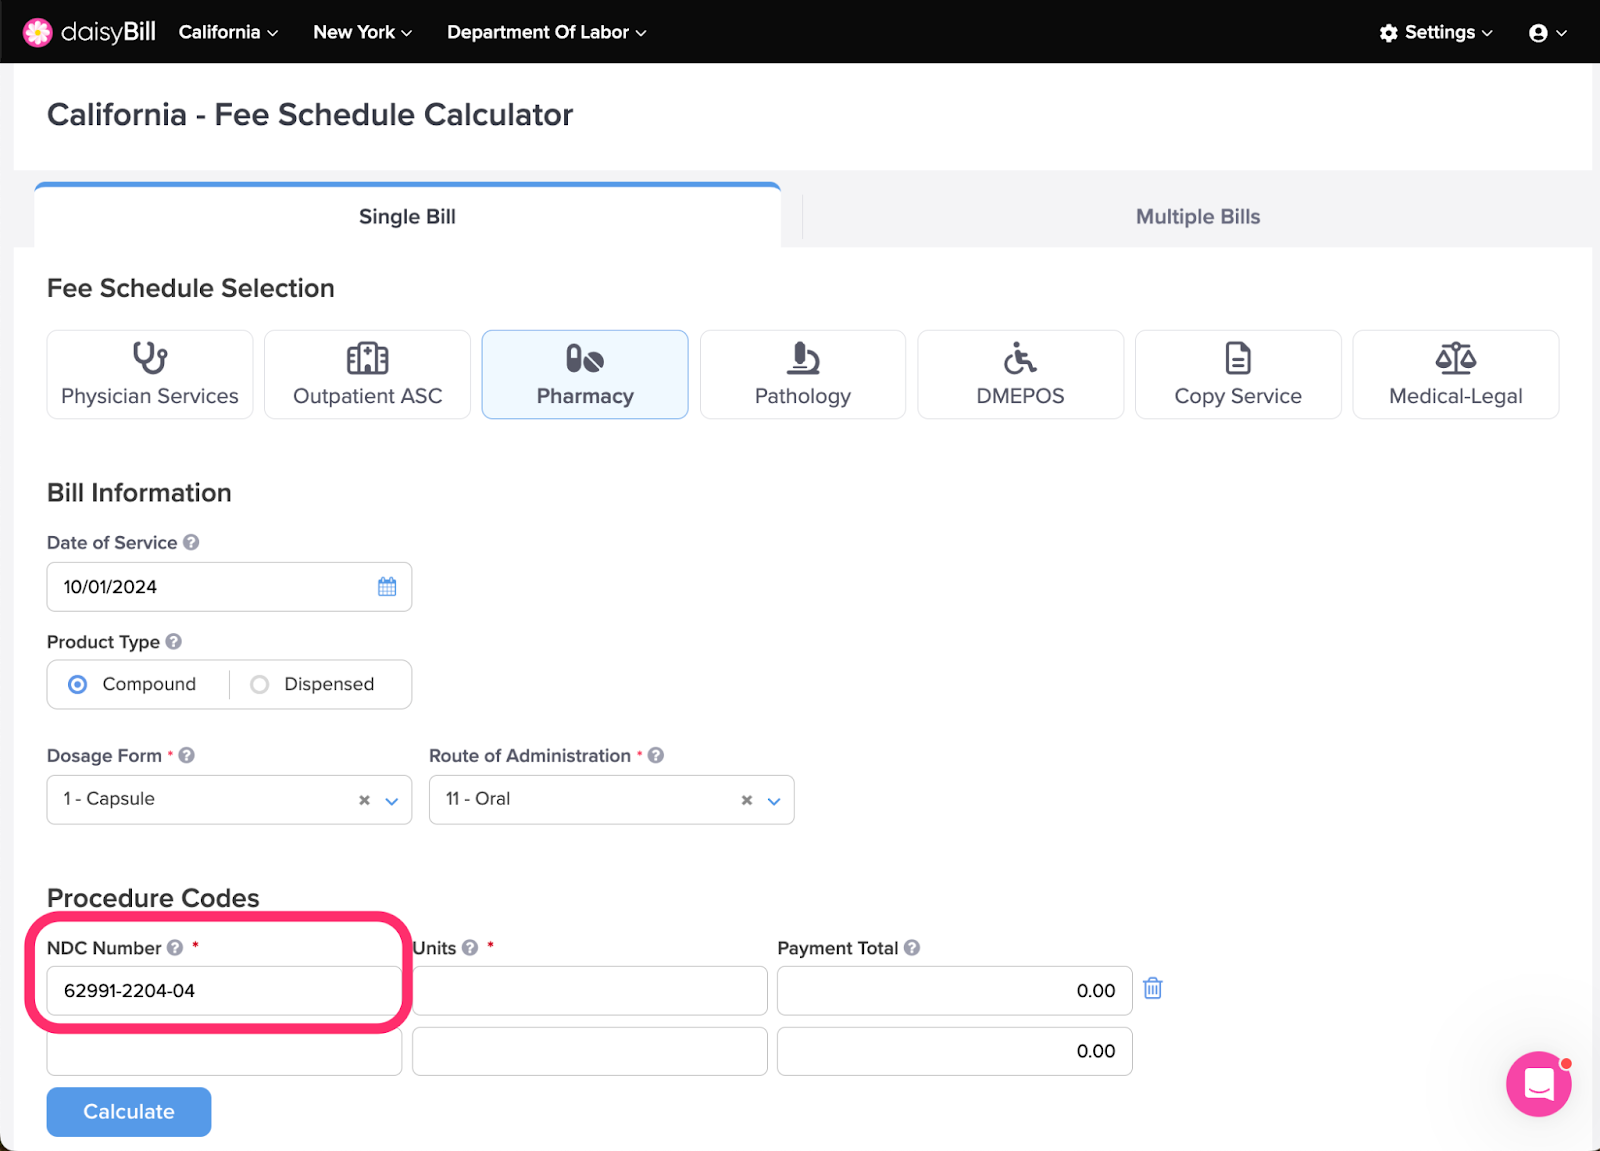The width and height of the screenshot is (1600, 1151).
Task: Click the Date of Service field
Action: tap(229, 587)
